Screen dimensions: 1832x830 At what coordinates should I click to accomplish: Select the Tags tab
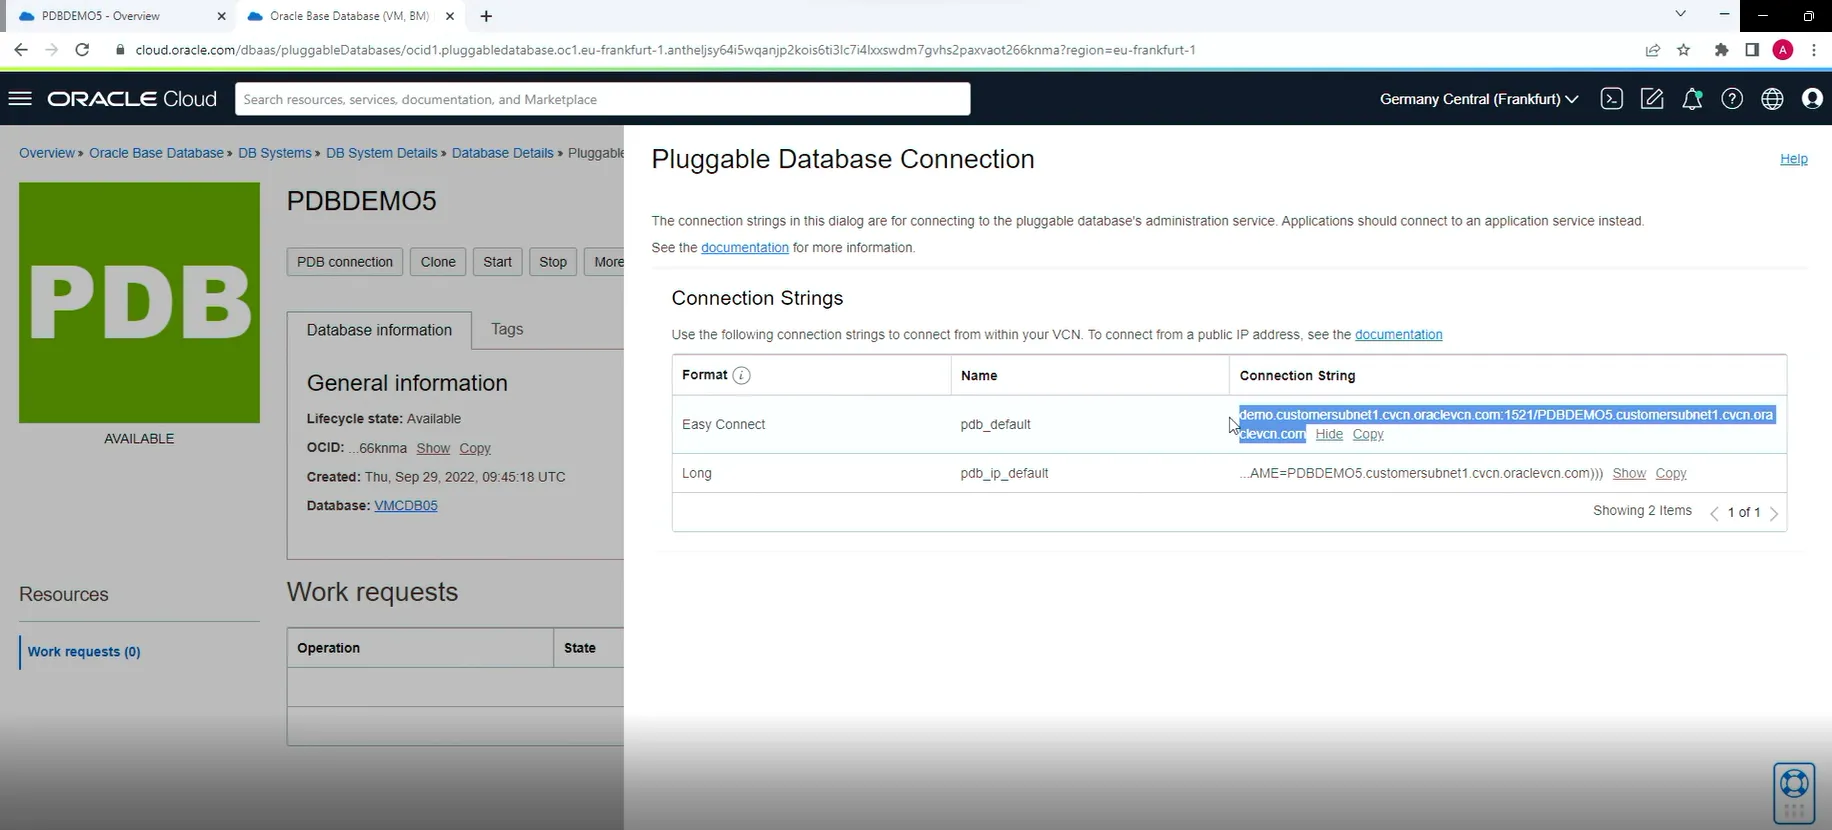click(507, 329)
